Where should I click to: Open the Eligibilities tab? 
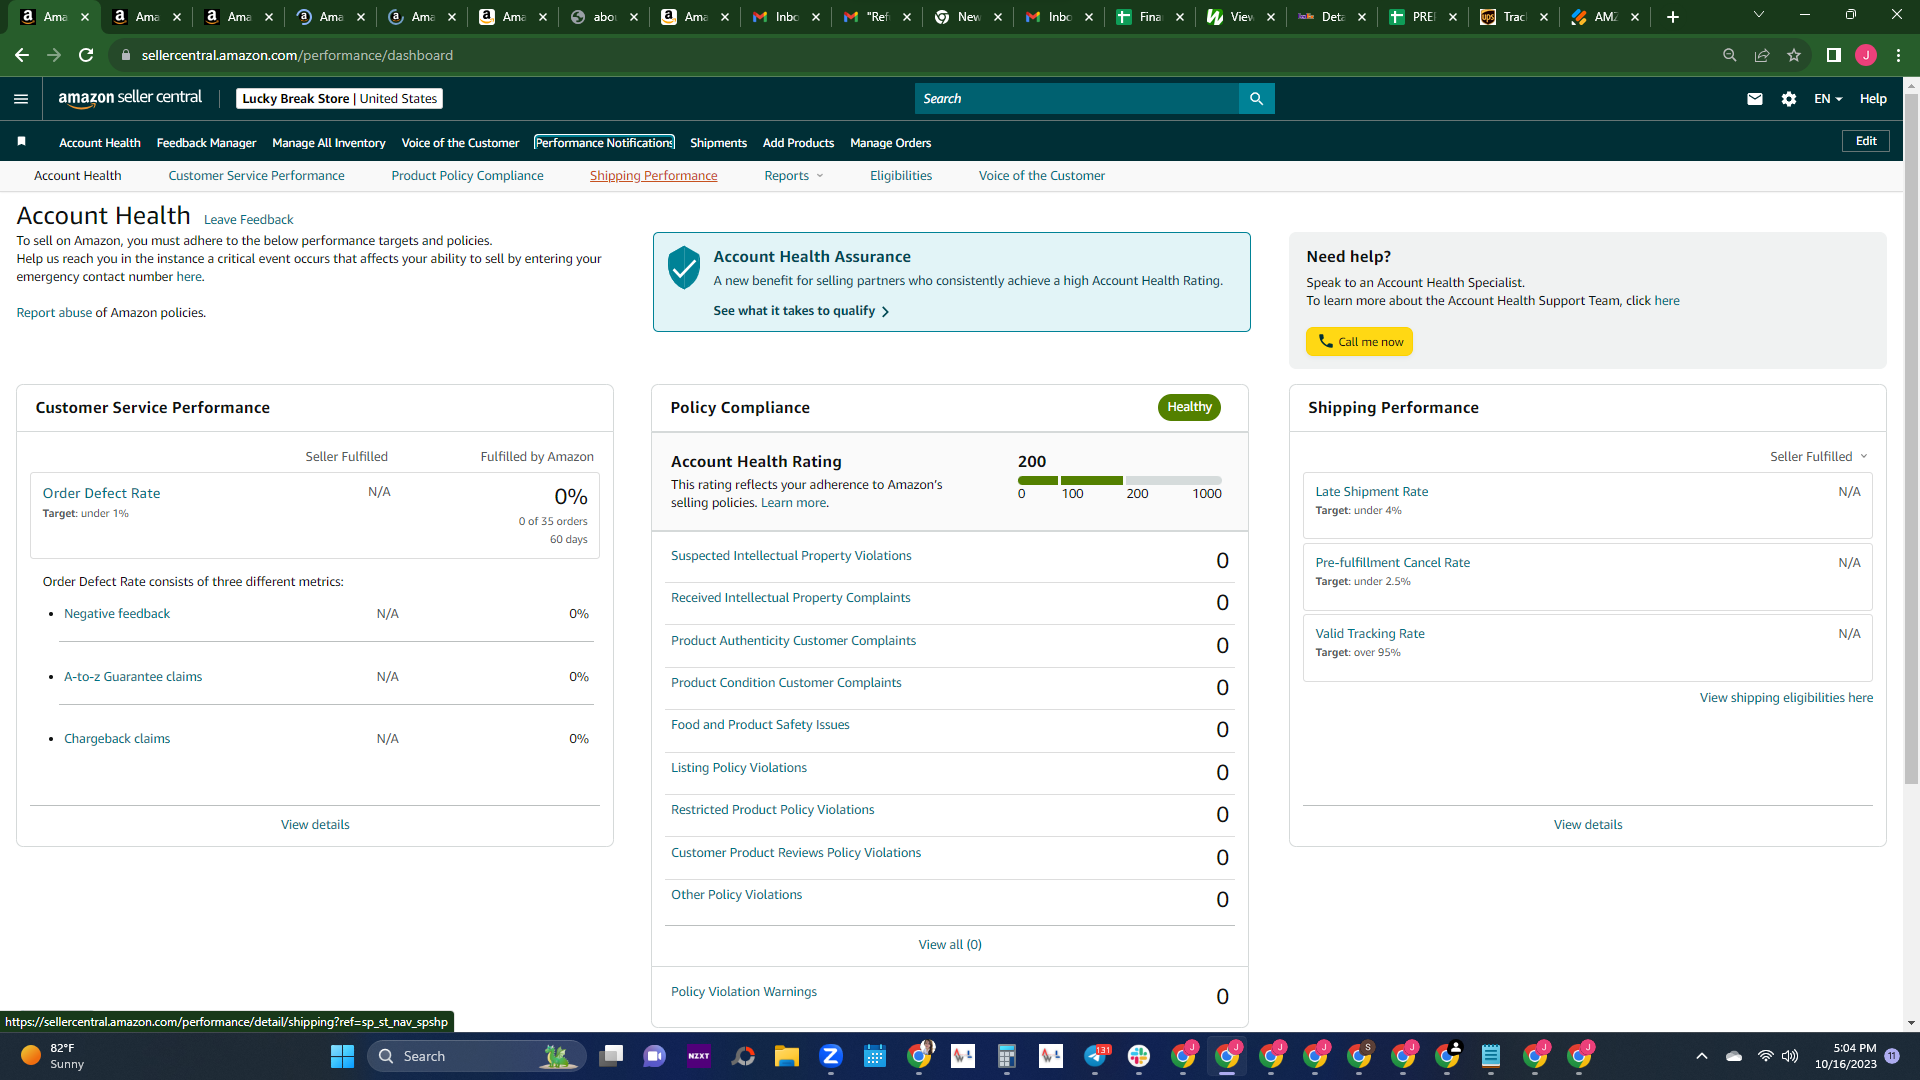(x=901, y=176)
